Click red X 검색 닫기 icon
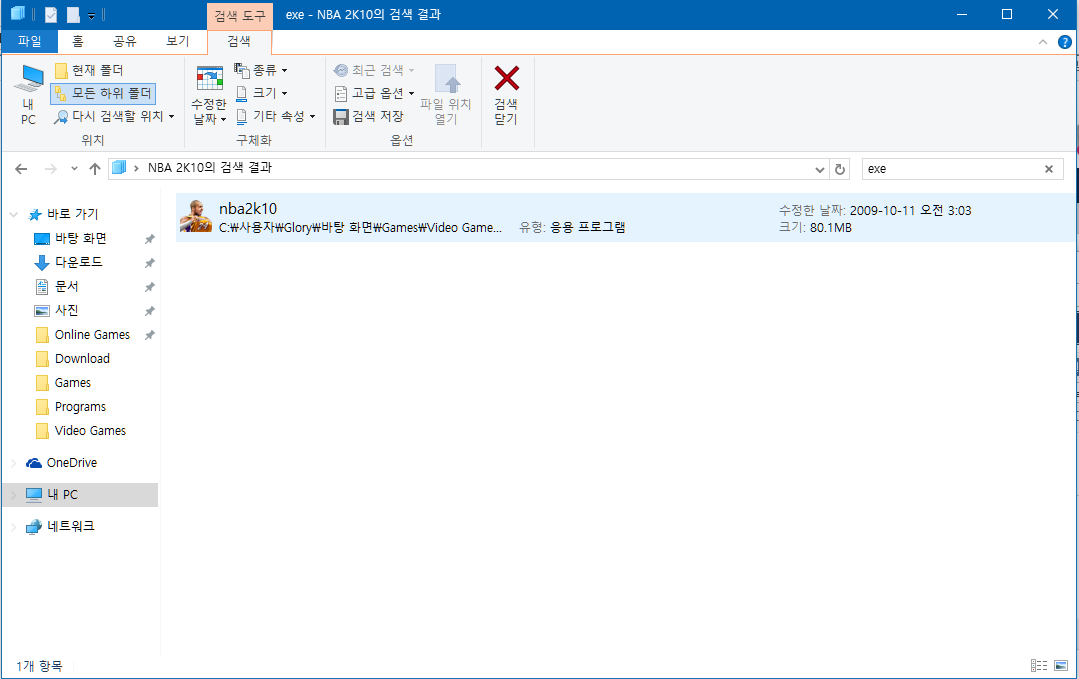1079x679 pixels. point(506,78)
